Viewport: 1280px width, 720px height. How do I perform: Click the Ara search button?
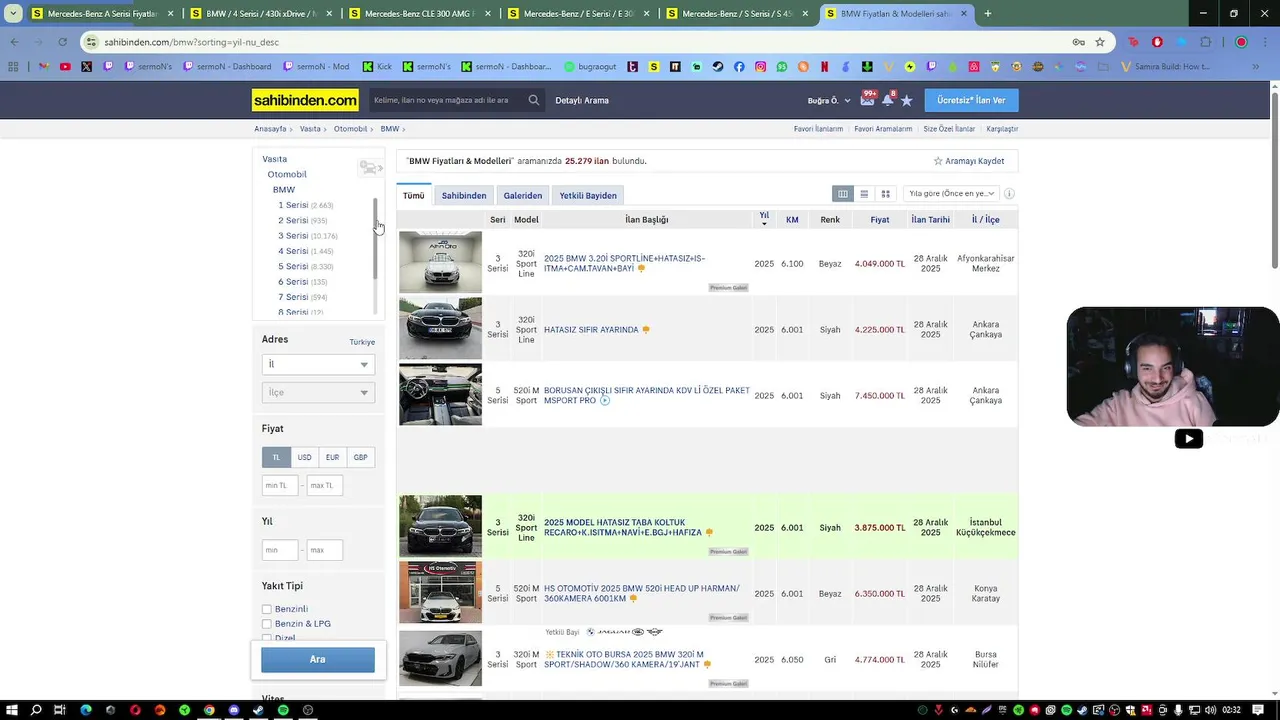click(x=318, y=659)
